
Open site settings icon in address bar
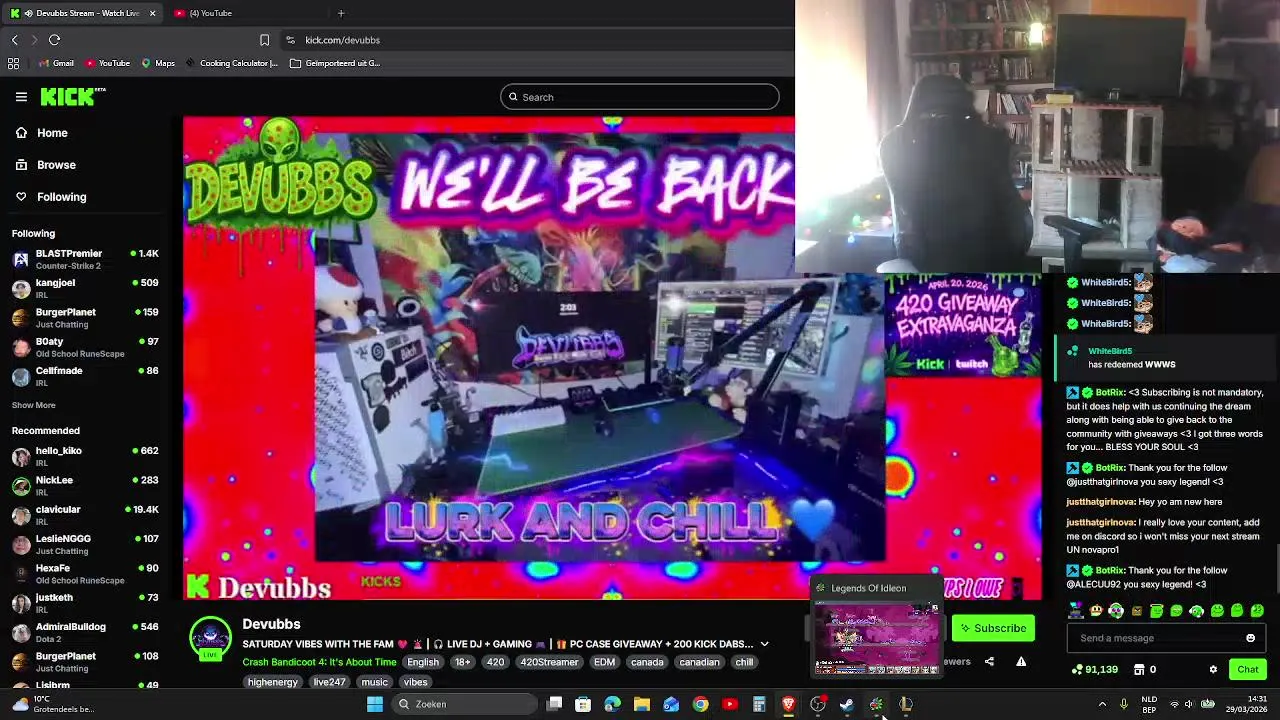click(290, 40)
